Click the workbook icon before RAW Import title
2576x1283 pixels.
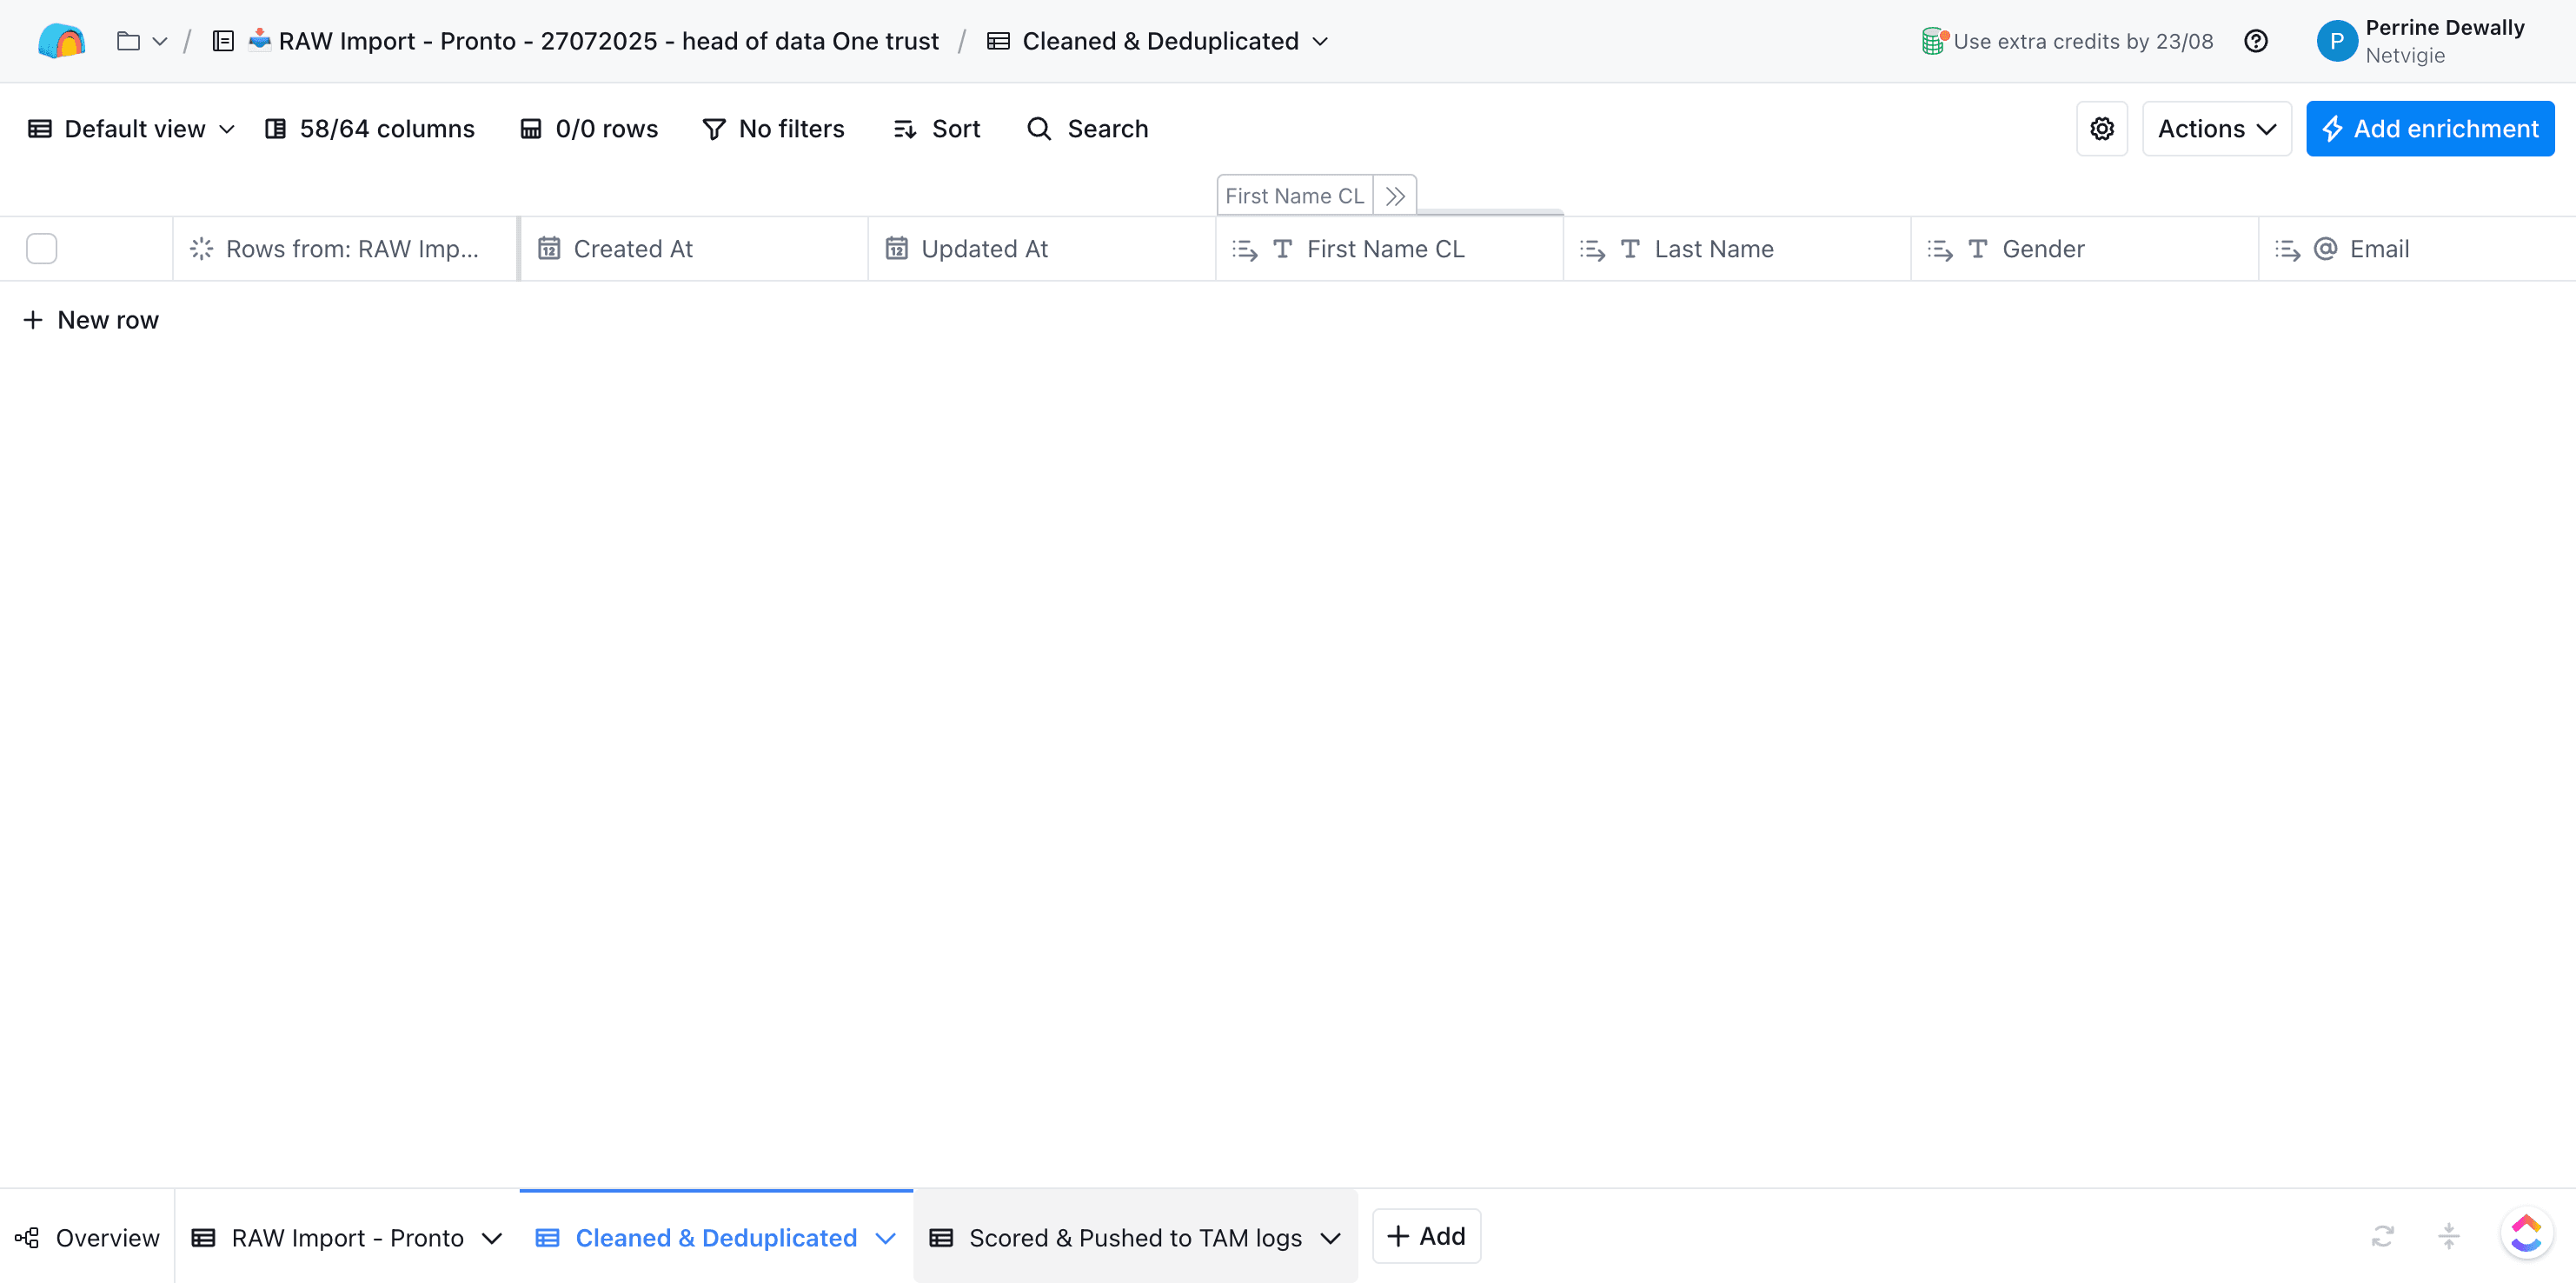(223, 41)
